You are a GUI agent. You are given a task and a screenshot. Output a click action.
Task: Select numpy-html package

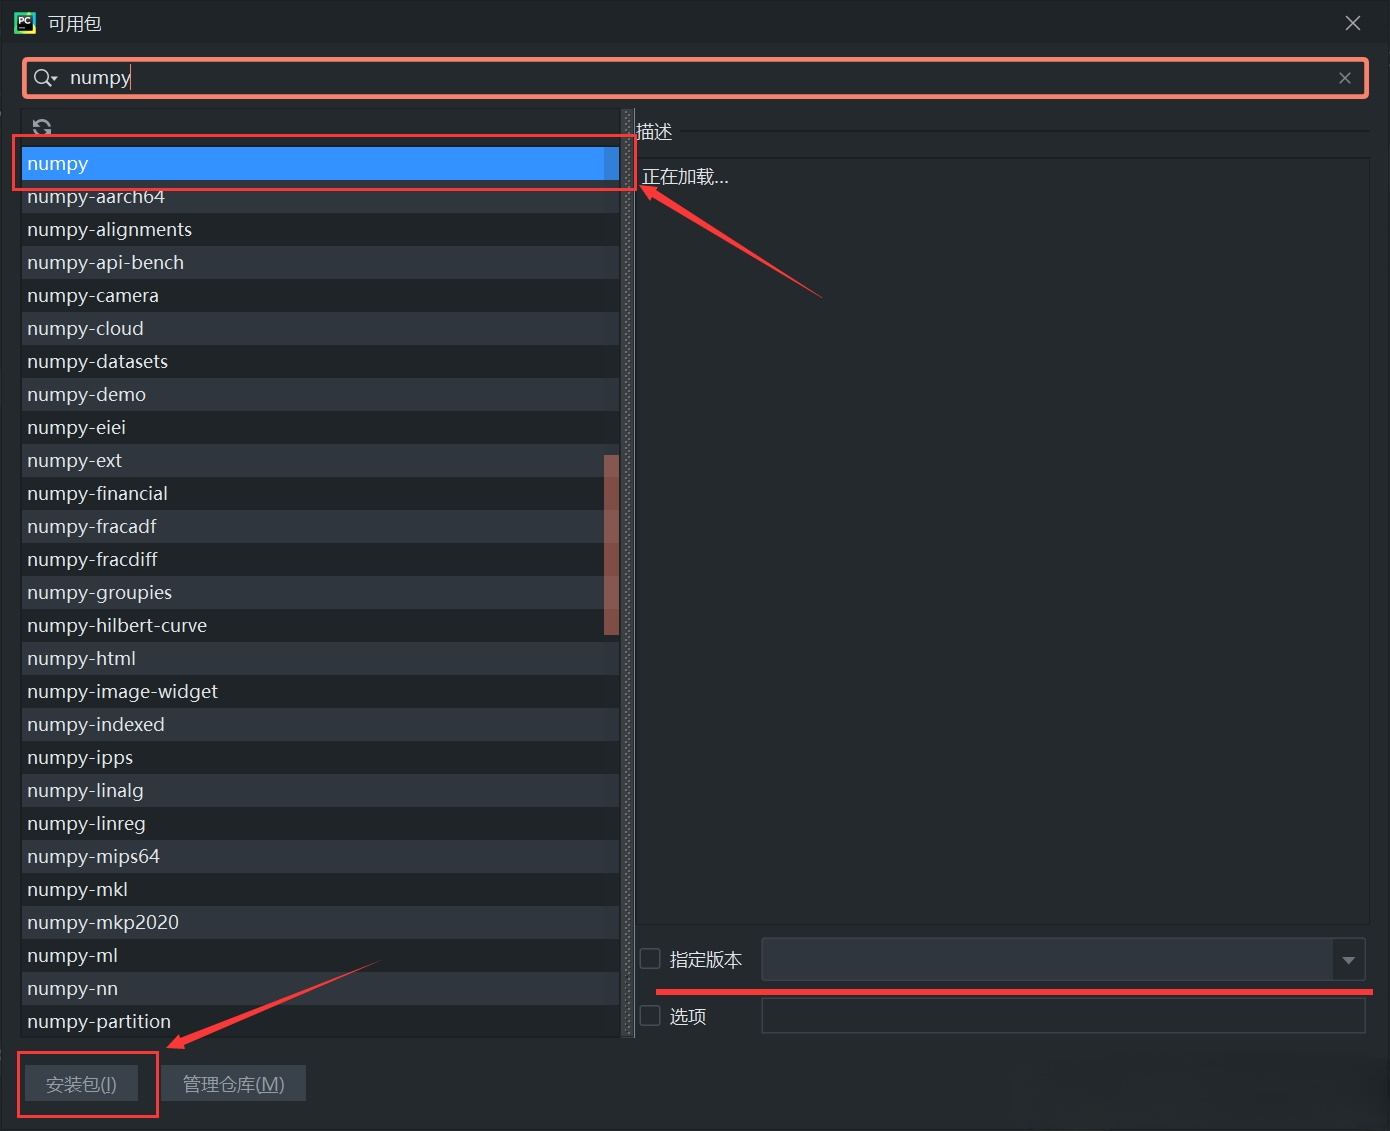pyautogui.click(x=320, y=659)
